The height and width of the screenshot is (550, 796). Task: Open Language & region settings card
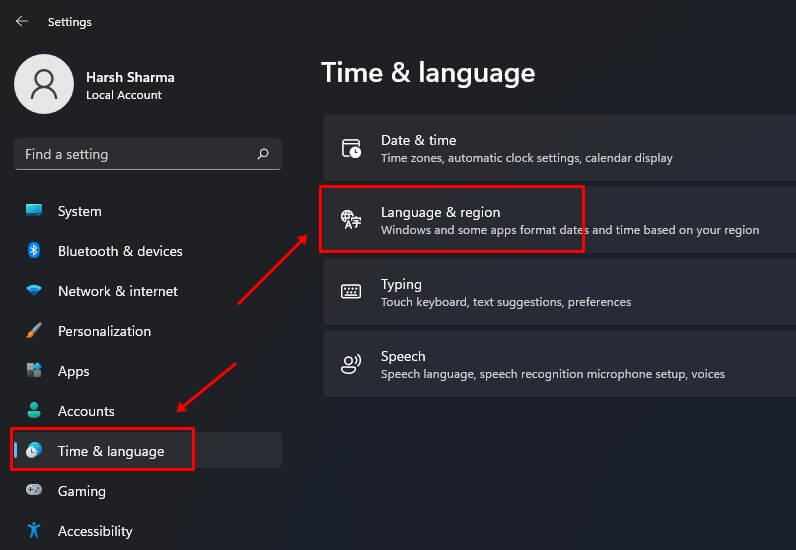pos(559,219)
